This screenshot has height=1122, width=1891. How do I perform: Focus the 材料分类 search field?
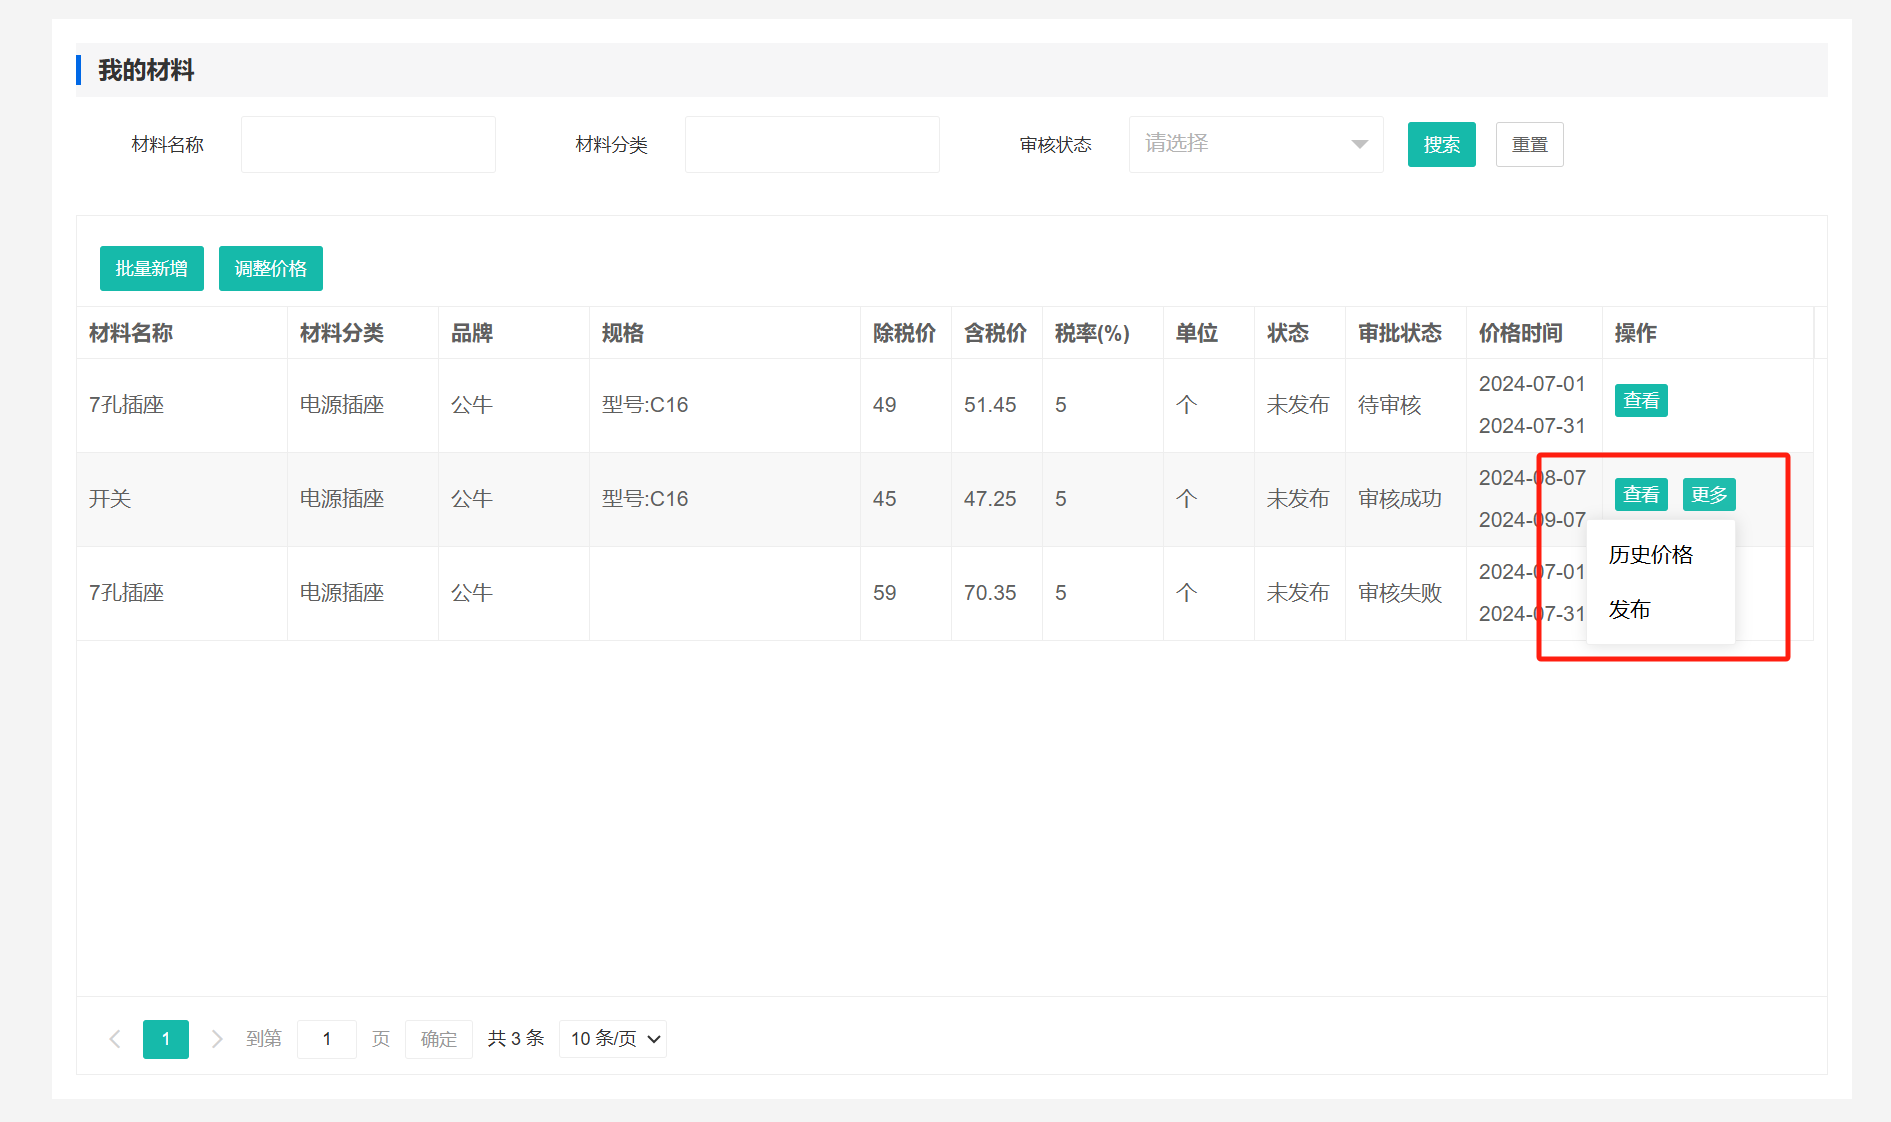(812, 145)
